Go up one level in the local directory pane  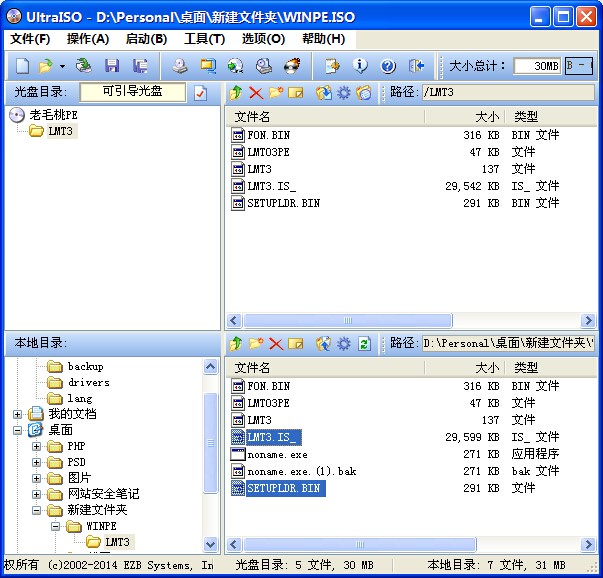235,343
